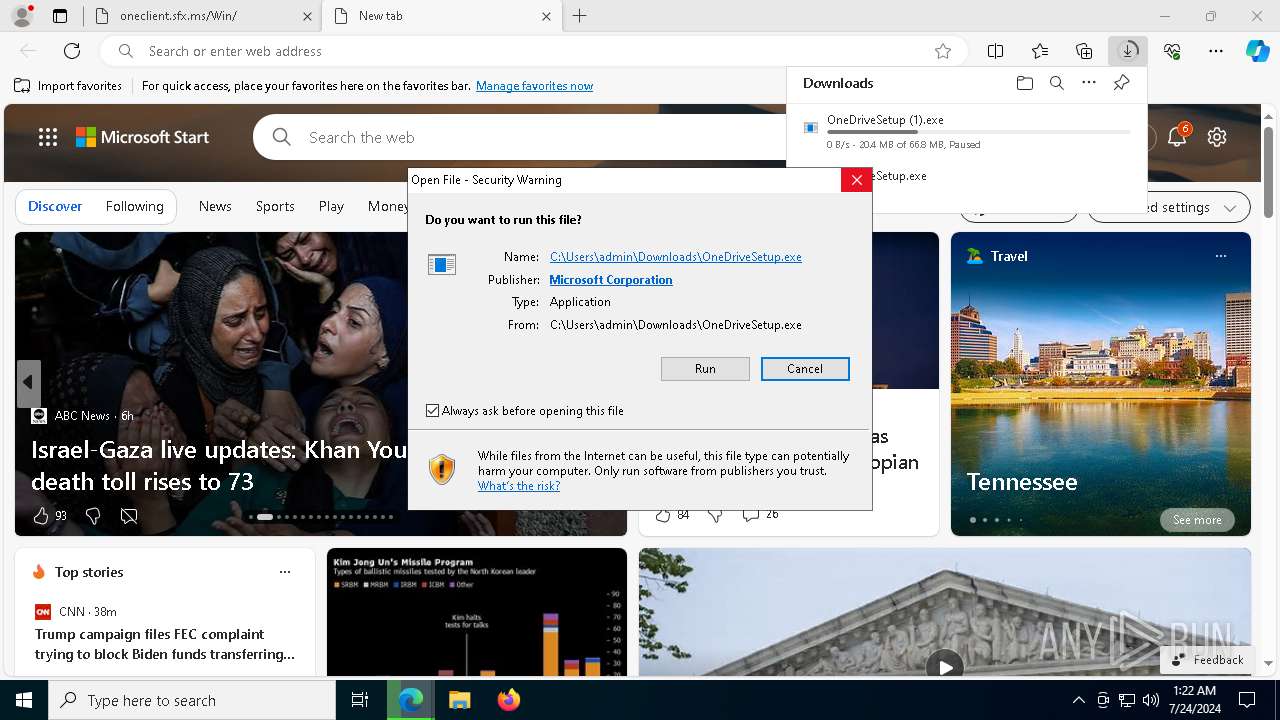Open a new browser tab plus button

point(579,16)
